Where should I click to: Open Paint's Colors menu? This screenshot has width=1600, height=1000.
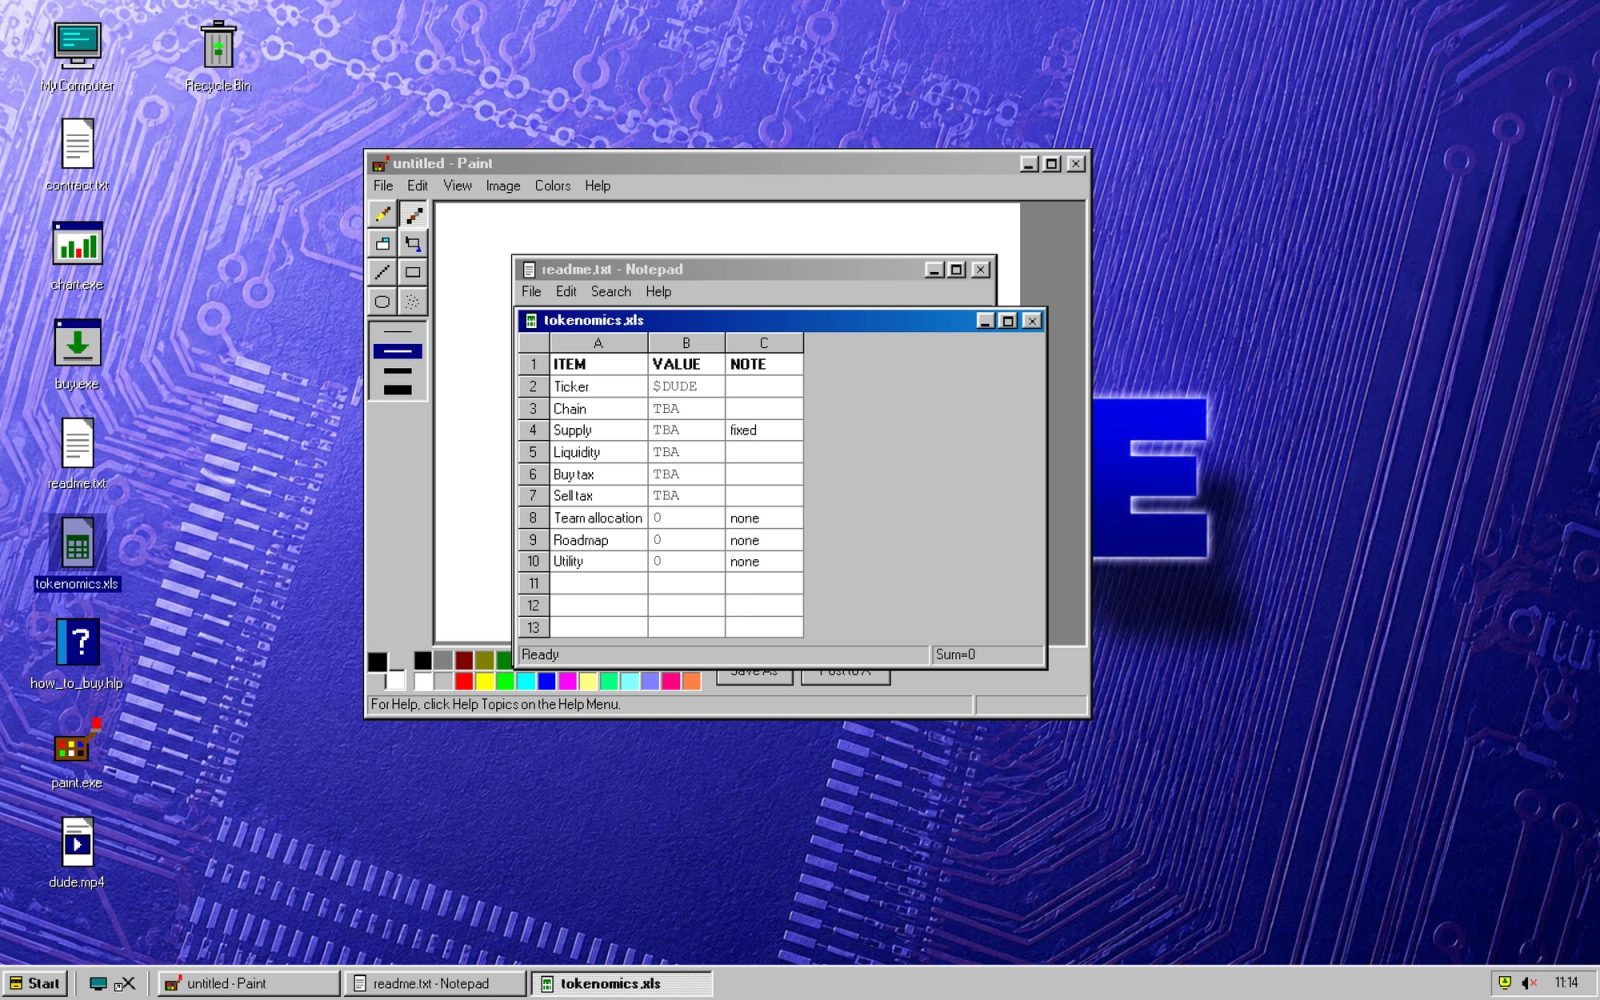552,186
